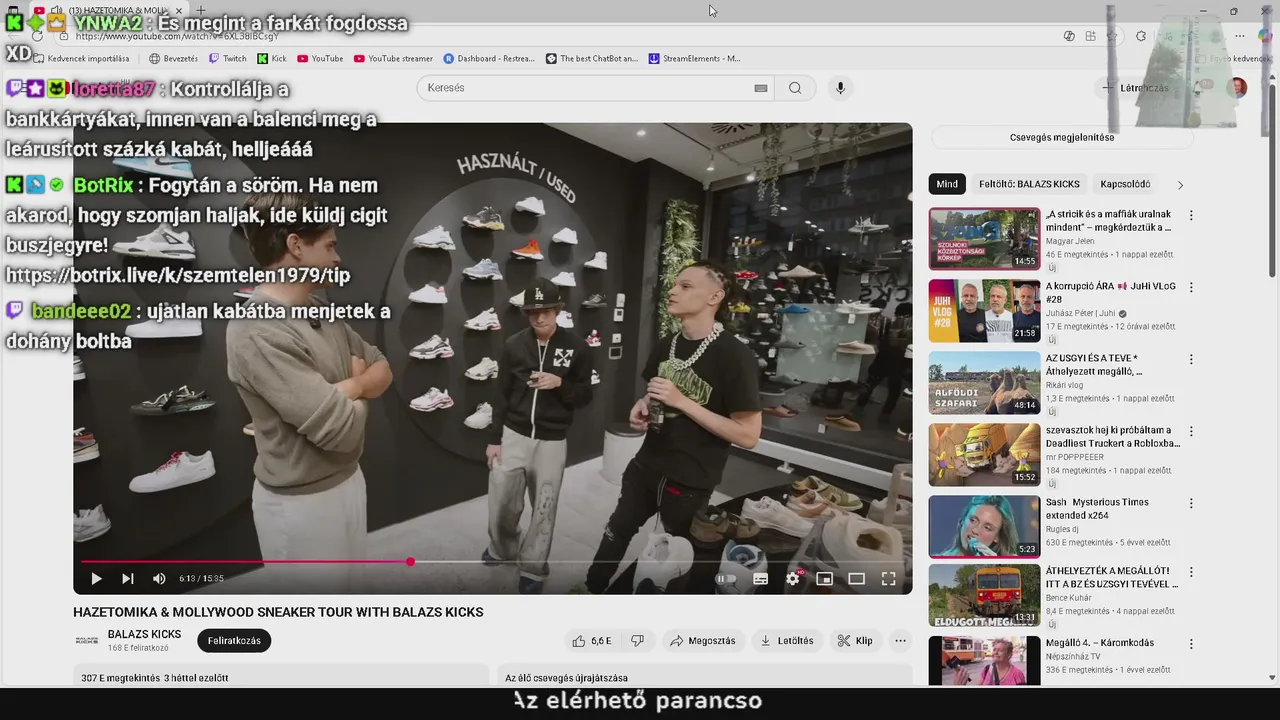The width and height of the screenshot is (1280, 720).
Task: Like the video with thumbs up
Action: point(591,641)
